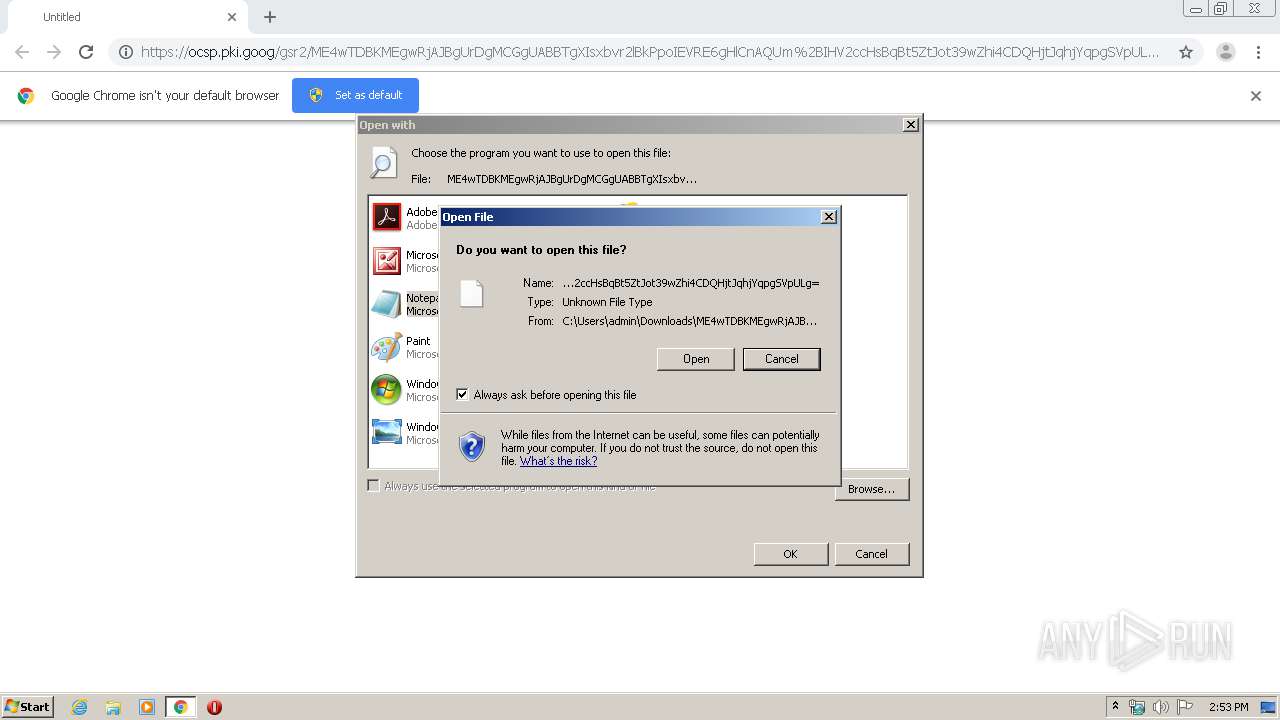This screenshot has height=720, width=1280.
Task: Uncheck Always ask before opening this file
Action: point(462,395)
